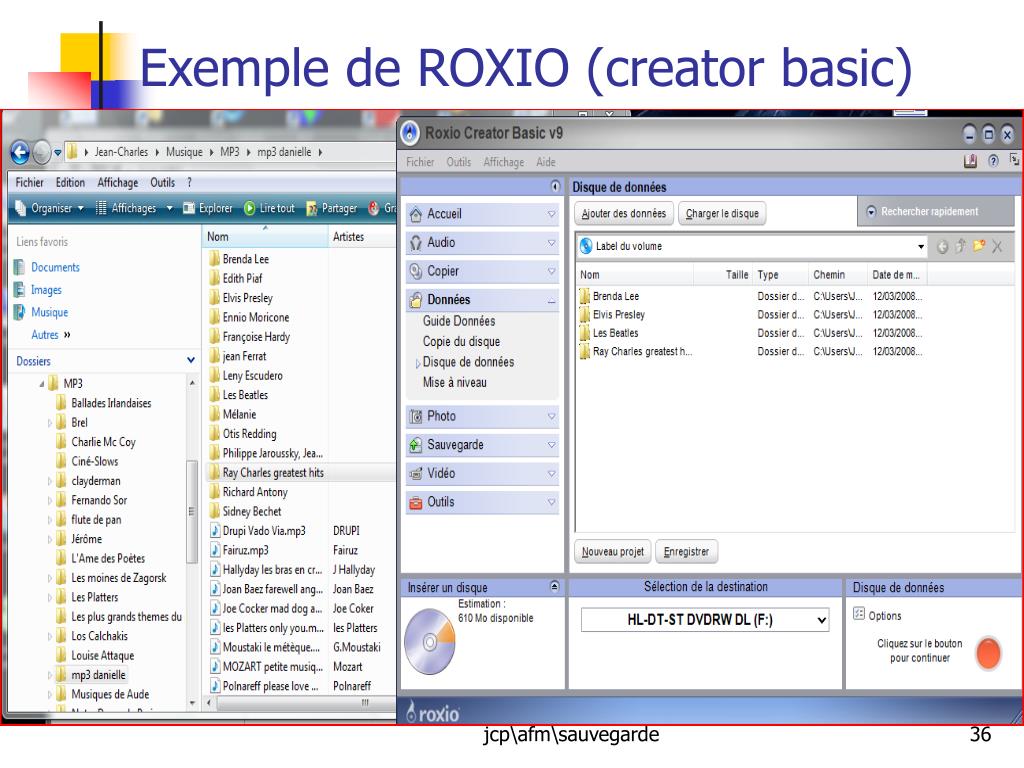The image size is (1024, 768).
Task: Select the Edith Piaf folder
Action: click(x=242, y=278)
